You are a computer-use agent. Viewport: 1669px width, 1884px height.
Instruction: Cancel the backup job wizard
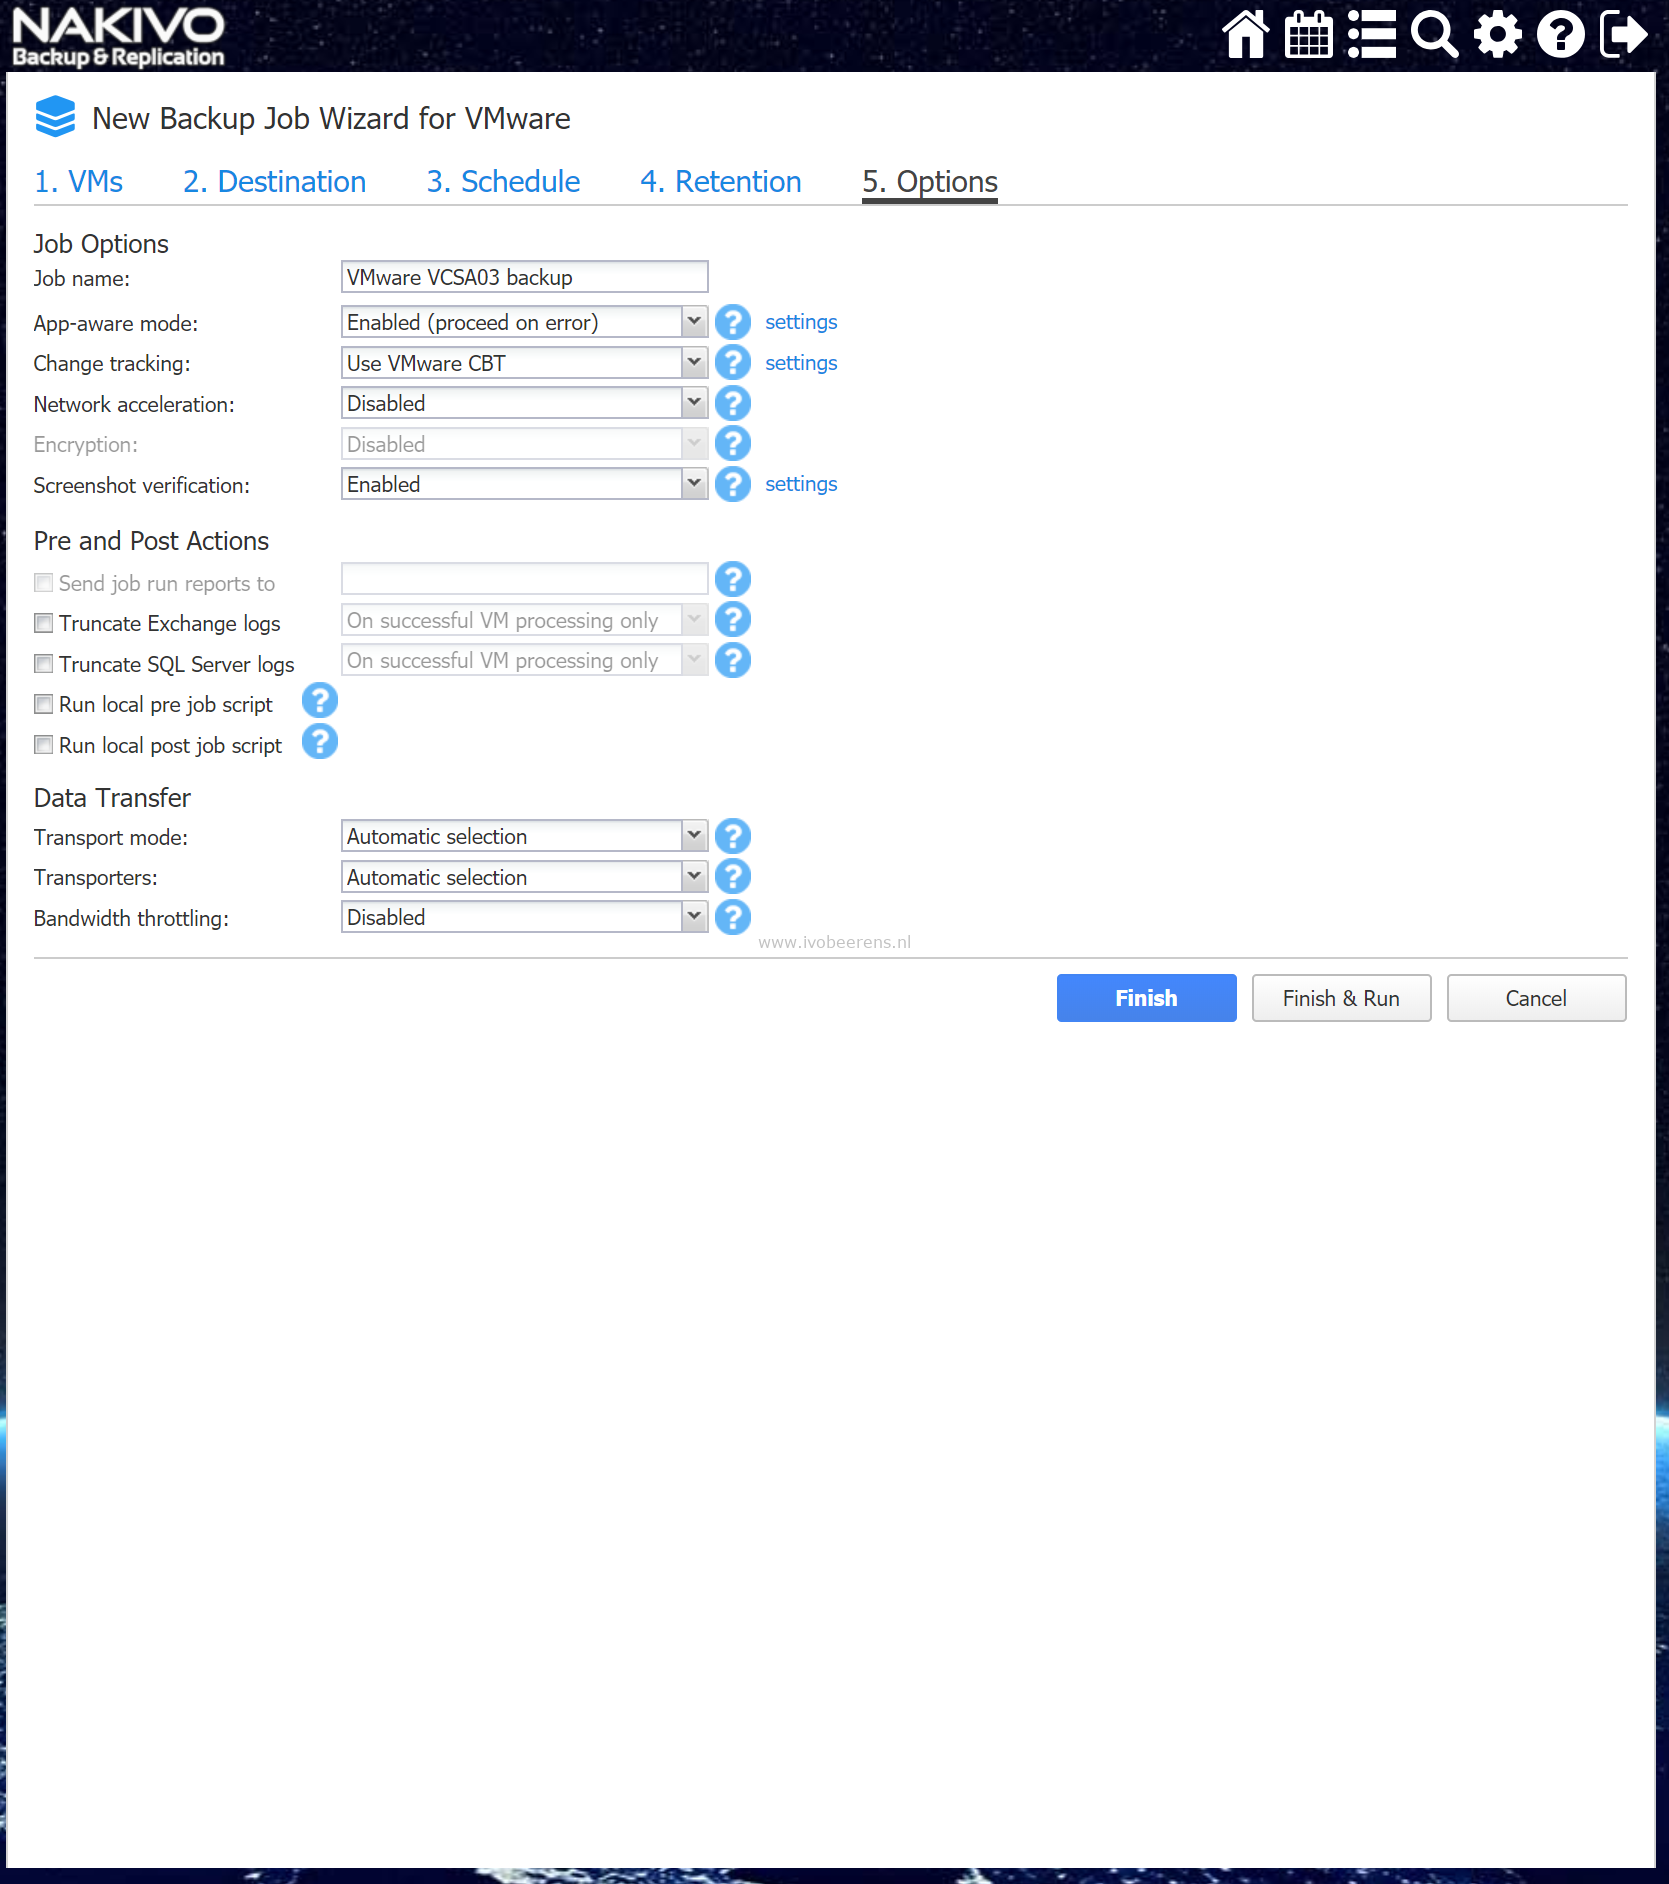(x=1536, y=998)
